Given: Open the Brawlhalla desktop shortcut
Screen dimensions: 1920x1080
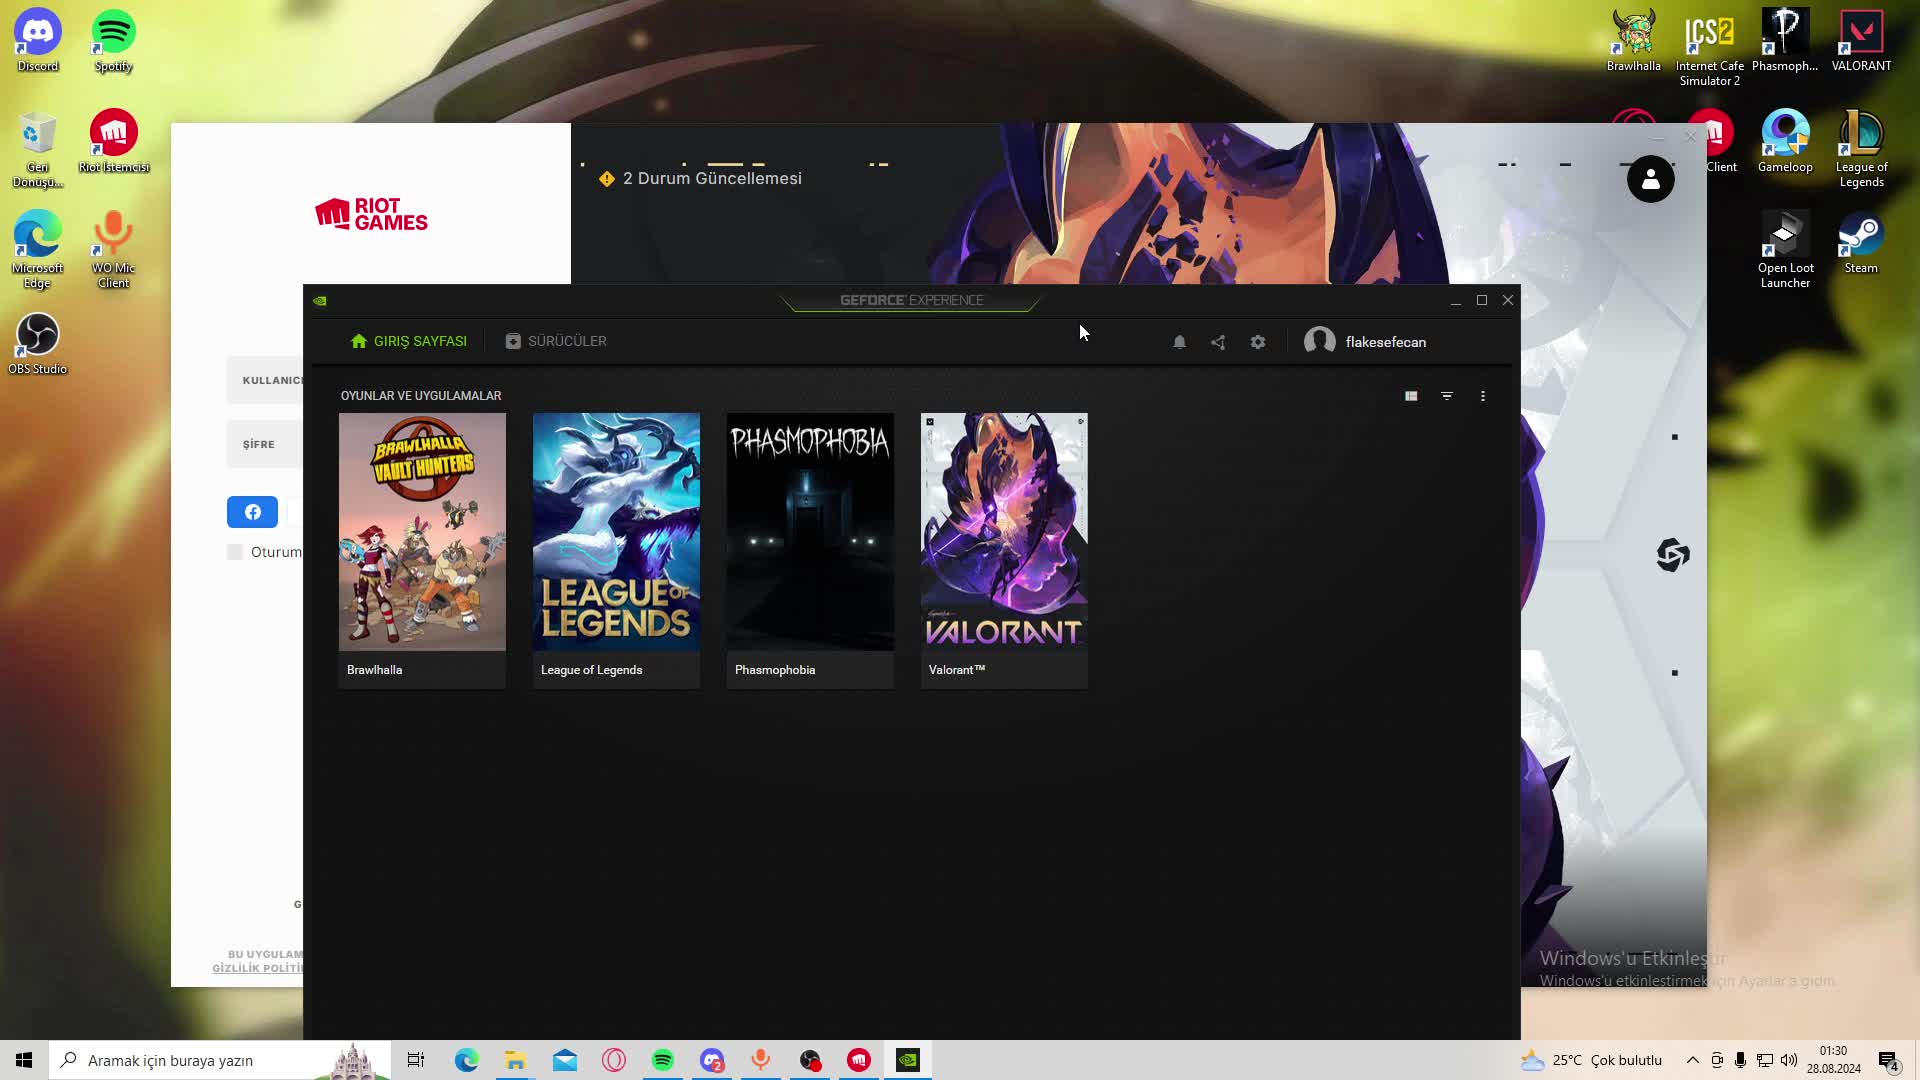Looking at the screenshot, I should 1633,41.
